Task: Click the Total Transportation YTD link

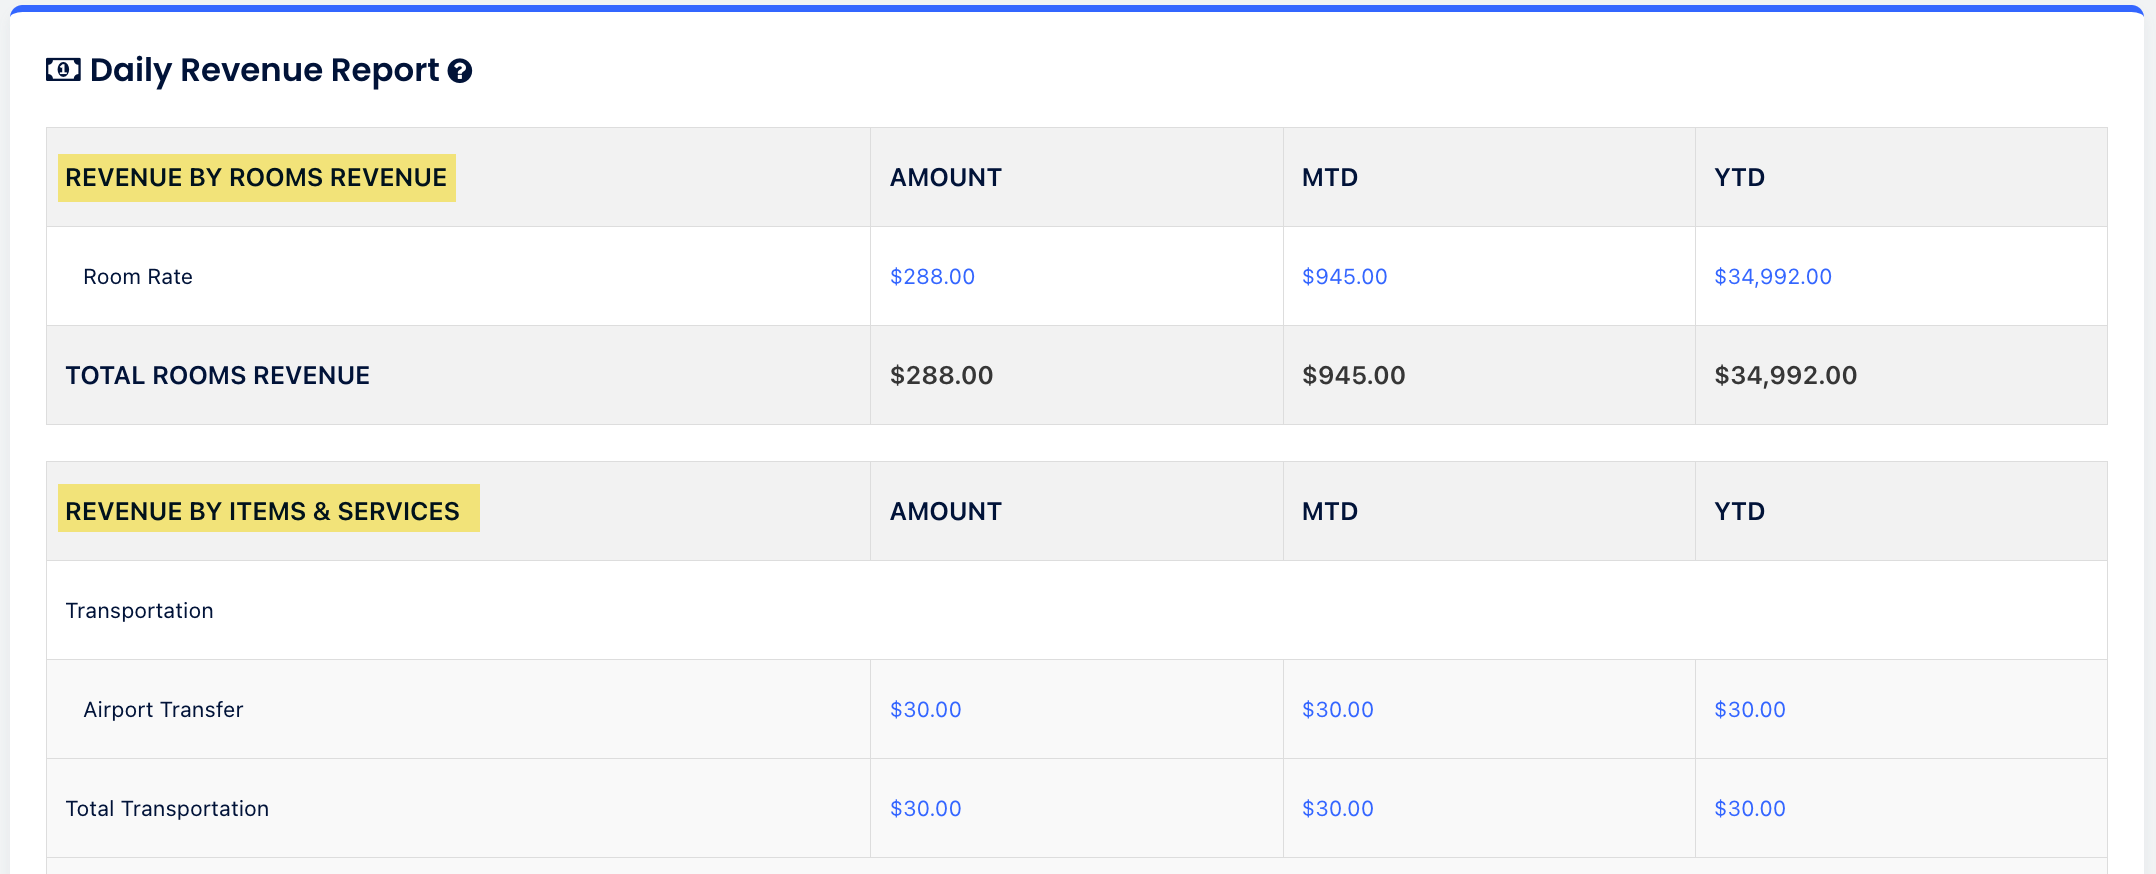Action: tap(1749, 809)
